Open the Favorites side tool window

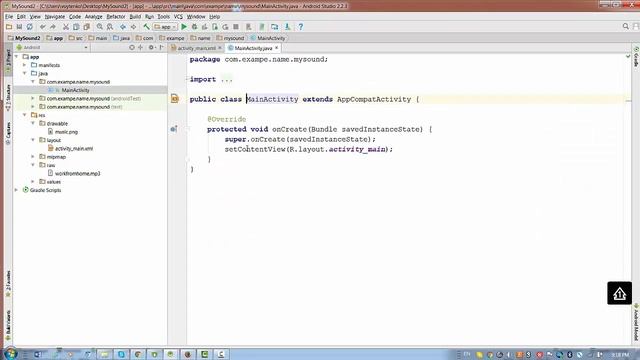point(8,284)
